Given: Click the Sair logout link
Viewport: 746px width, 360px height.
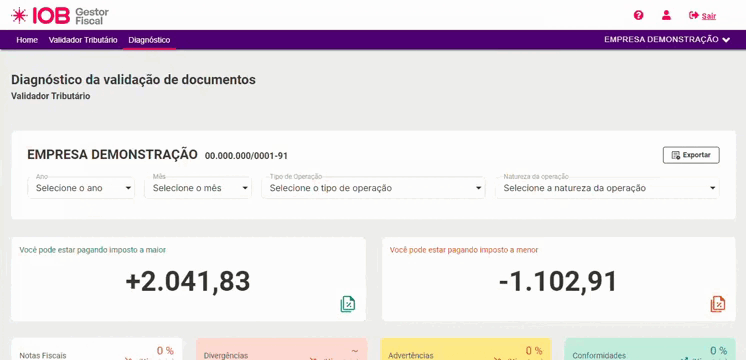Looking at the screenshot, I should point(702,16).
